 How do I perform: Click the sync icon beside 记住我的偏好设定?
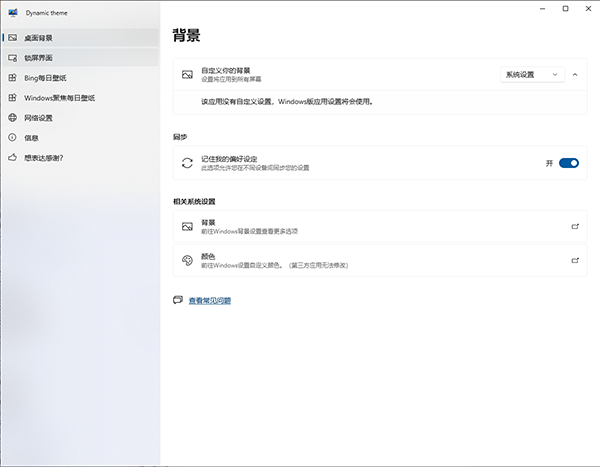[186, 163]
